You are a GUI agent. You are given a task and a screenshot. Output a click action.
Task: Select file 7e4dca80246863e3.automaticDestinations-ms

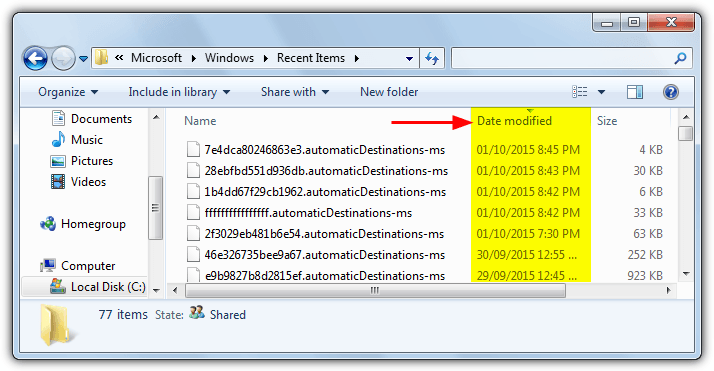325,150
